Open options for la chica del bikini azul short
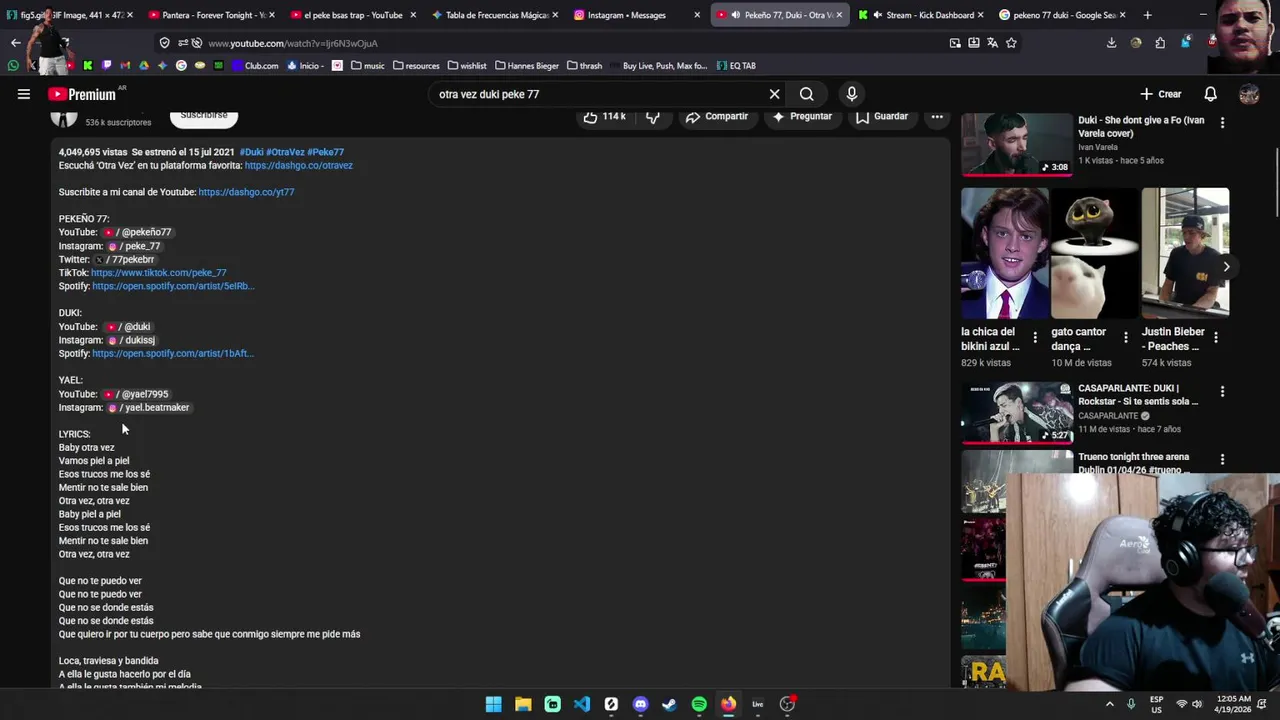This screenshot has height=720, width=1280. [x=1035, y=338]
